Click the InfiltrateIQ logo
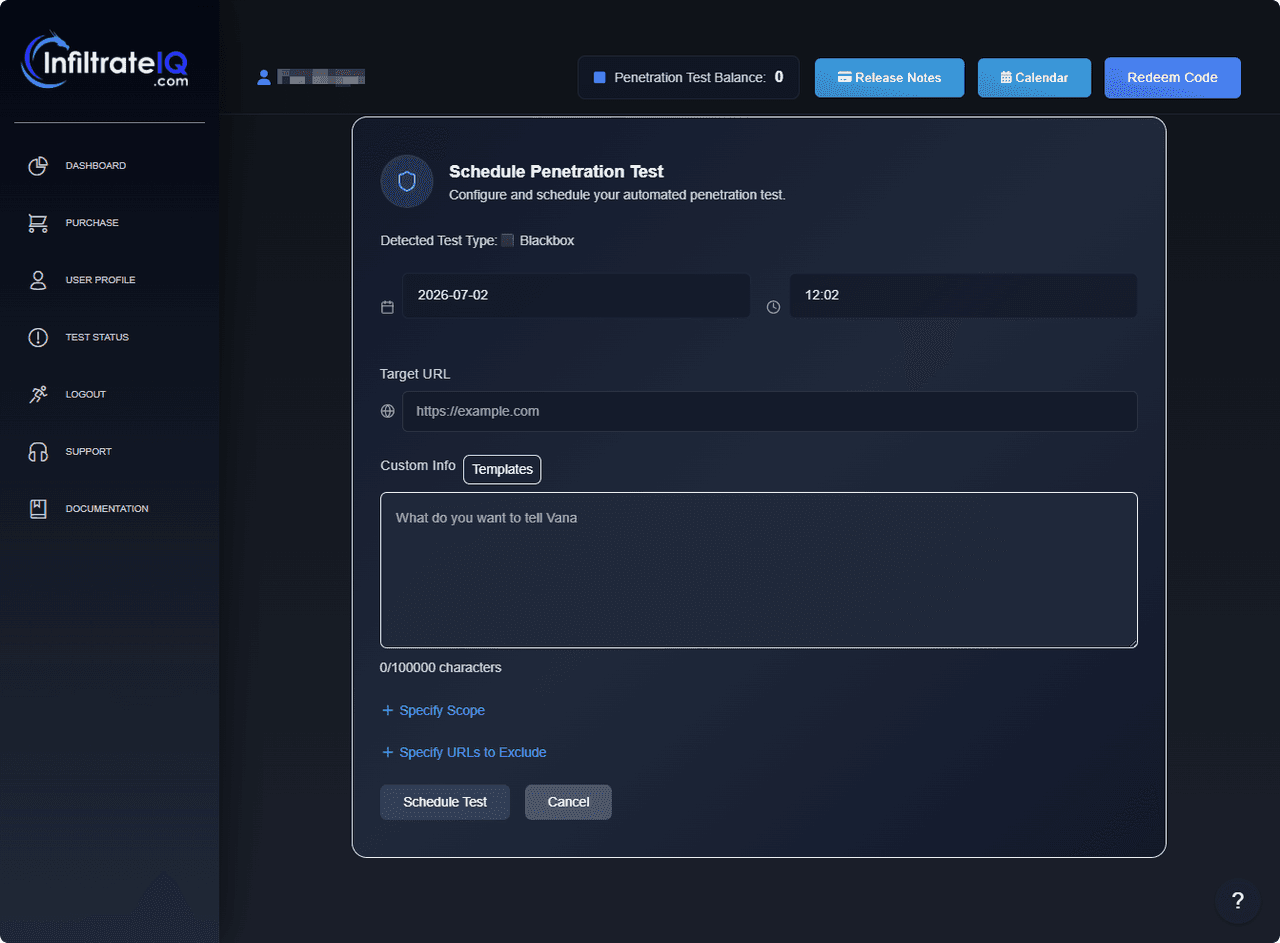 point(104,61)
